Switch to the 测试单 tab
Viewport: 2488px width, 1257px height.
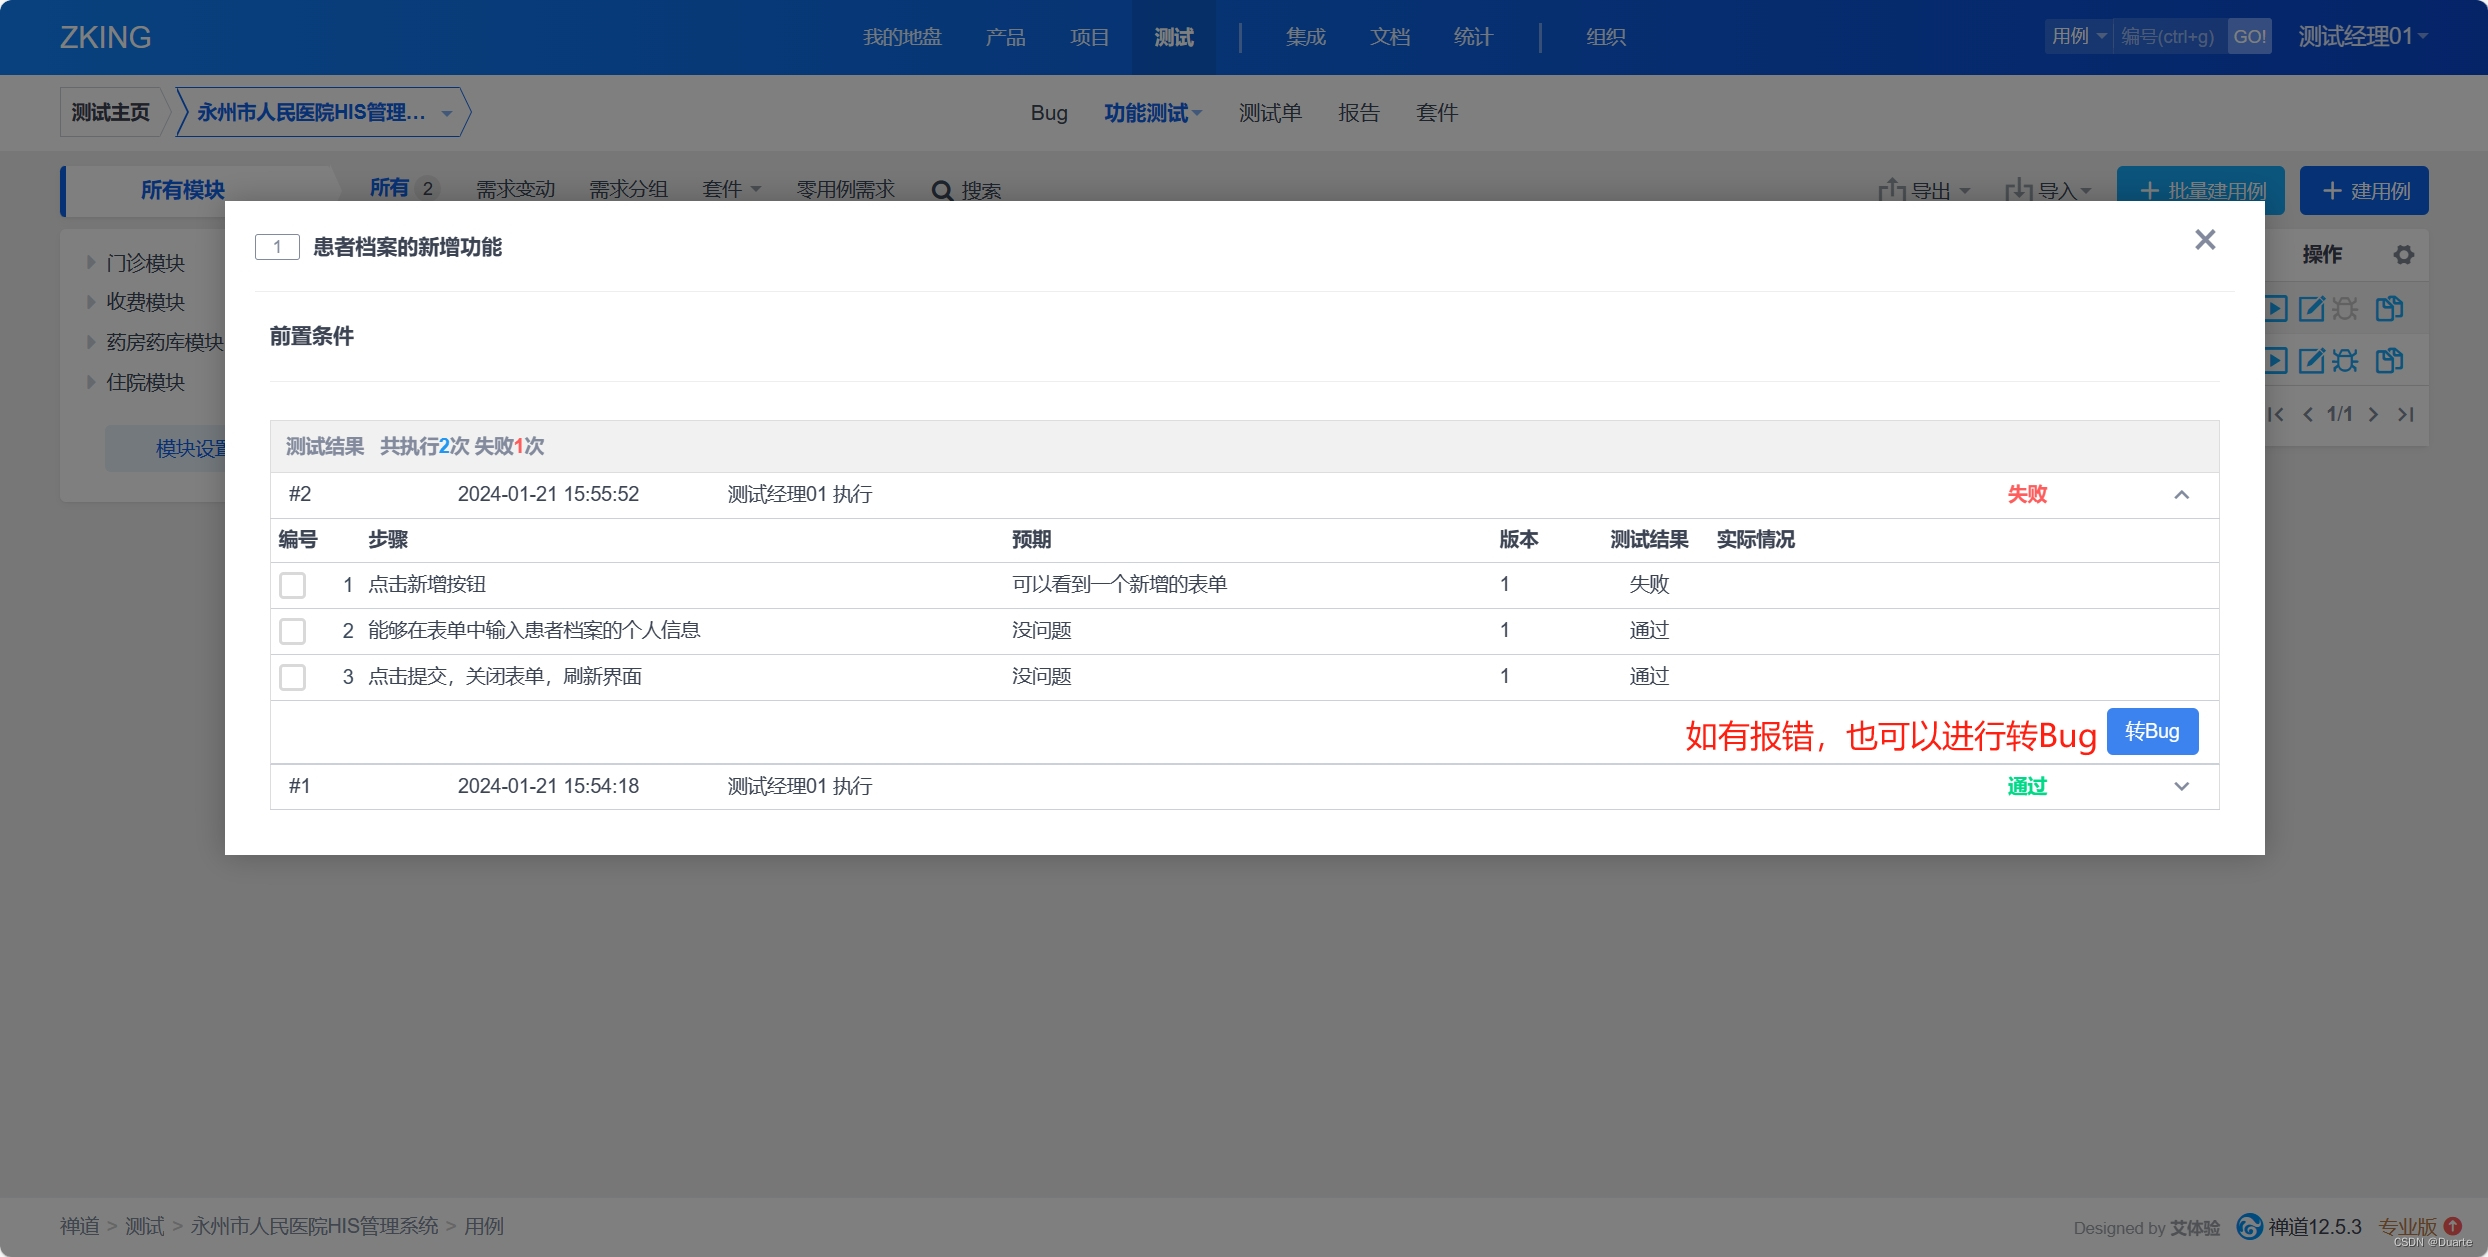tap(1270, 113)
